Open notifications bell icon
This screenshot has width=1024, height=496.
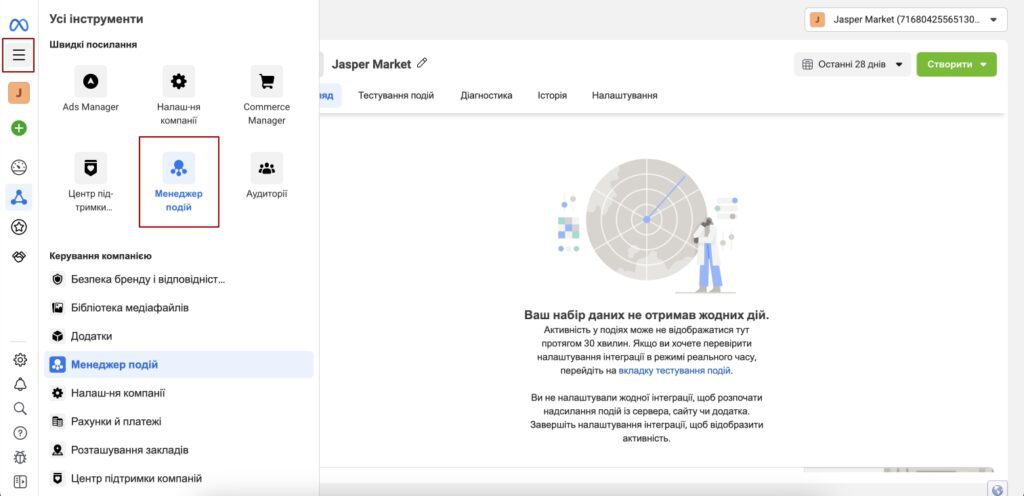coord(20,384)
